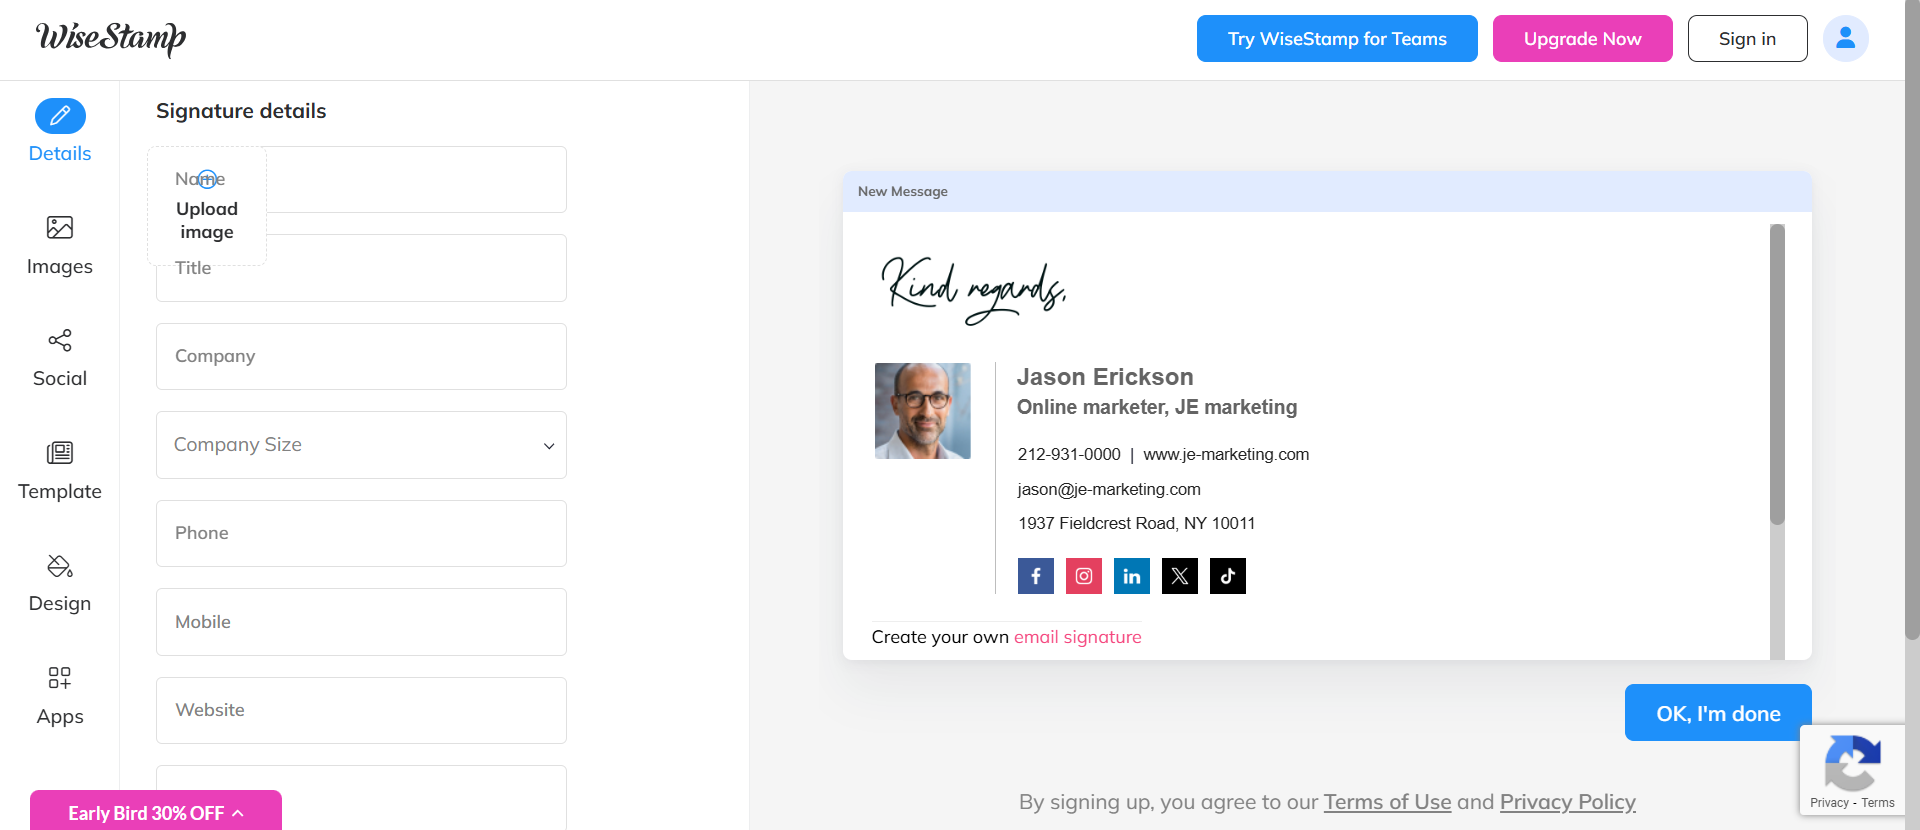
Task: Click the Upgrade Now button
Action: pos(1582,39)
